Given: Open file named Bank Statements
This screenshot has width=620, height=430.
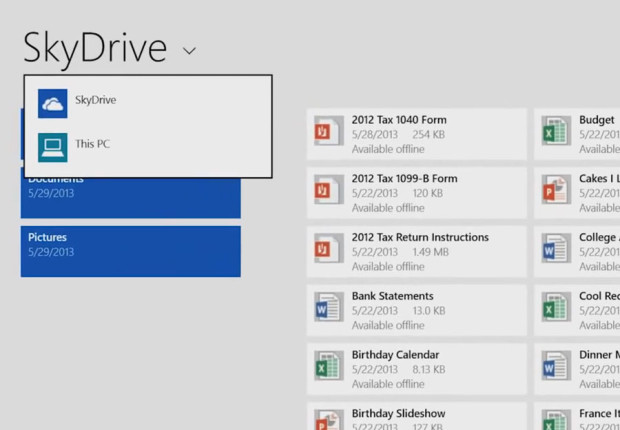Looking at the screenshot, I should pyautogui.click(x=393, y=296).
